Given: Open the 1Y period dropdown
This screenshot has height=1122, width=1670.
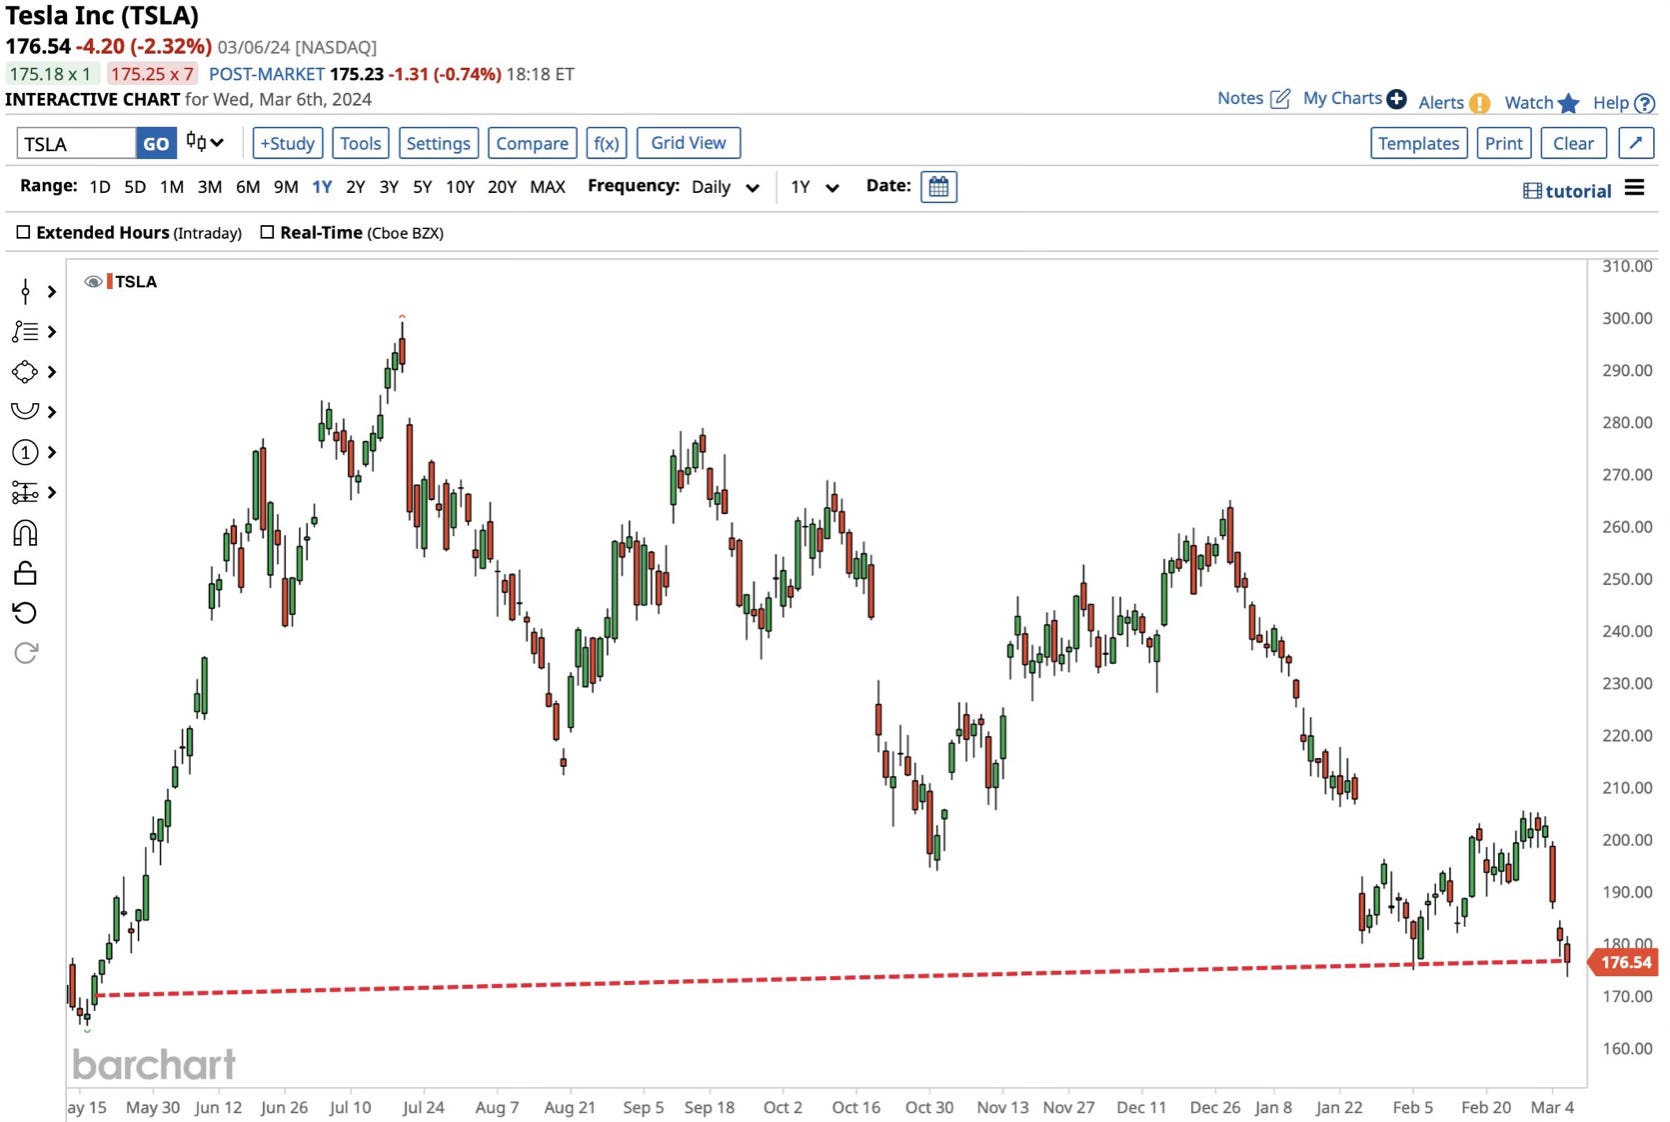Looking at the screenshot, I should [814, 187].
